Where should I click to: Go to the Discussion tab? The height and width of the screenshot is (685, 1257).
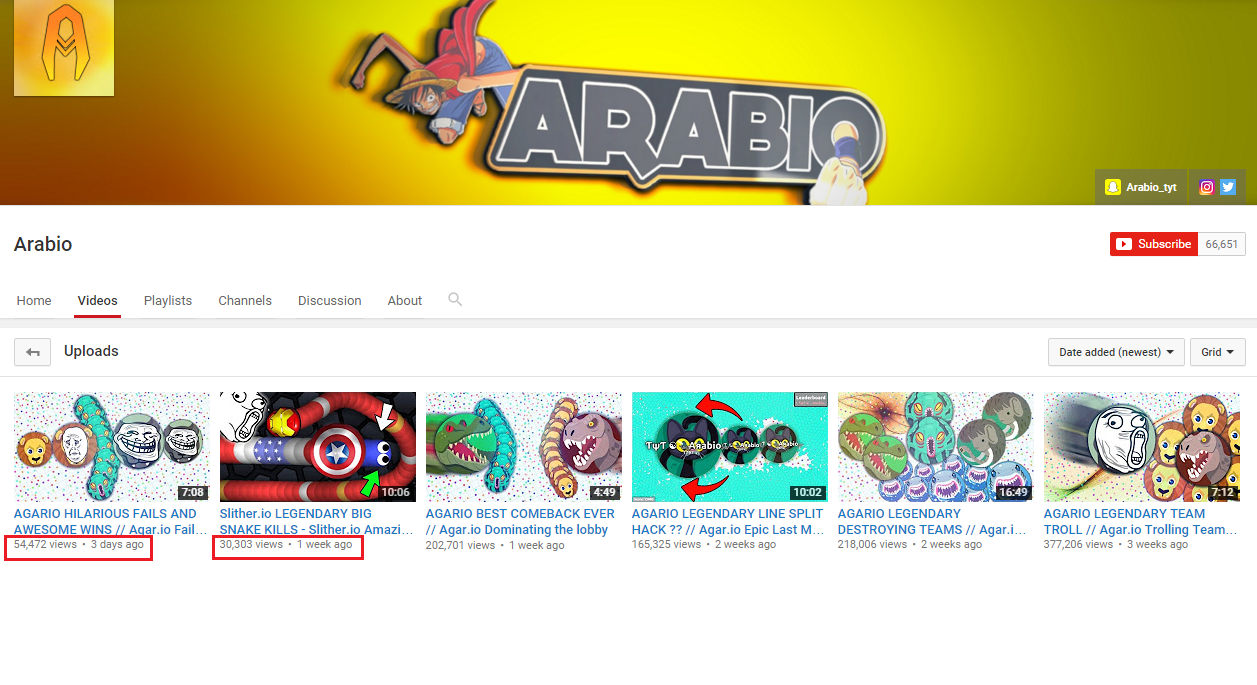[330, 300]
